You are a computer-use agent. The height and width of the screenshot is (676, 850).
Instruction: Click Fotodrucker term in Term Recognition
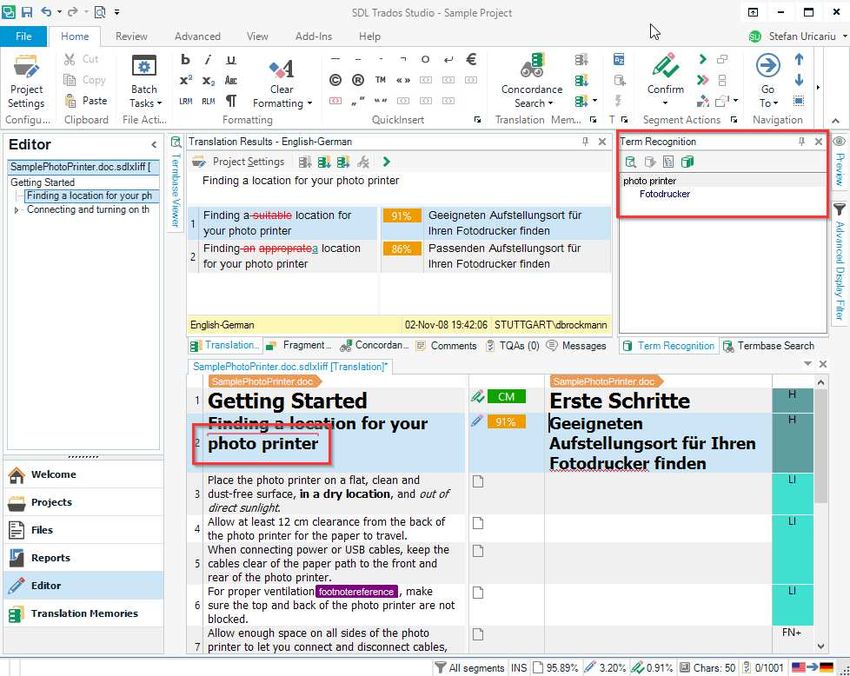point(665,194)
